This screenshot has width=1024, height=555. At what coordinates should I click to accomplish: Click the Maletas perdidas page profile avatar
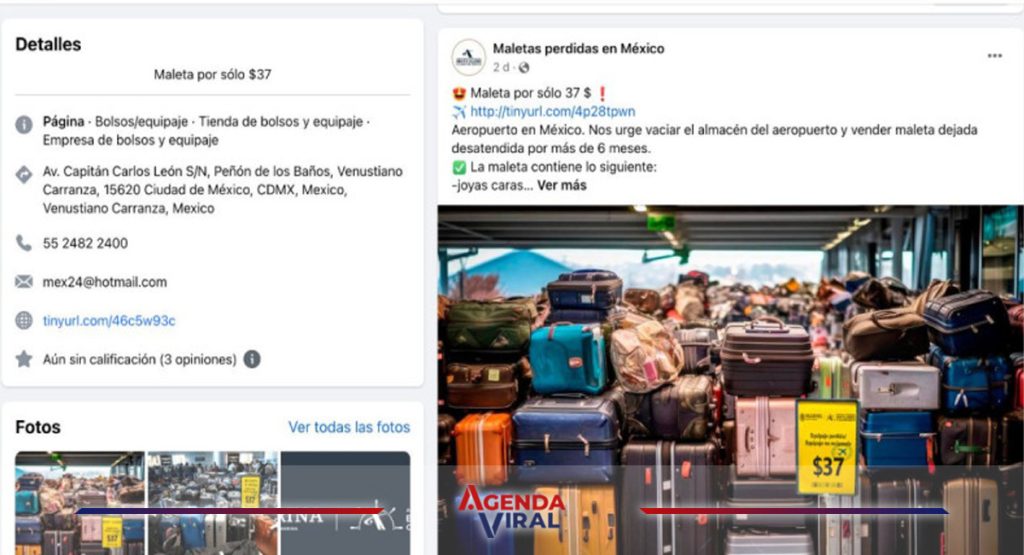468,57
